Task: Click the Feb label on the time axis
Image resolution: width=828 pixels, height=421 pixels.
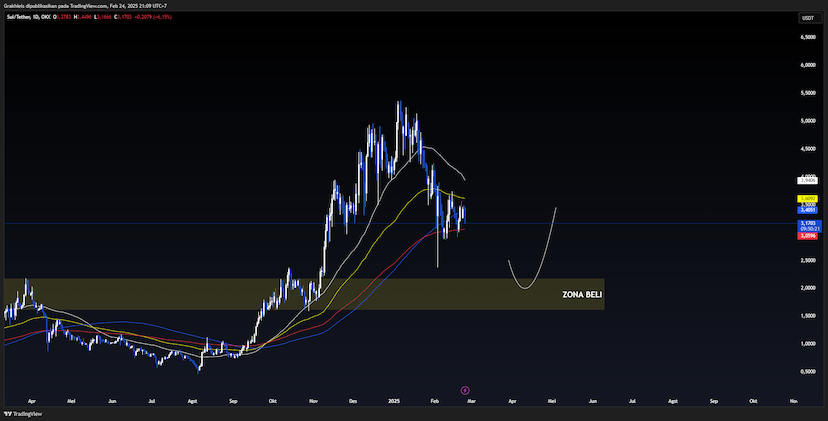Action: pos(434,401)
